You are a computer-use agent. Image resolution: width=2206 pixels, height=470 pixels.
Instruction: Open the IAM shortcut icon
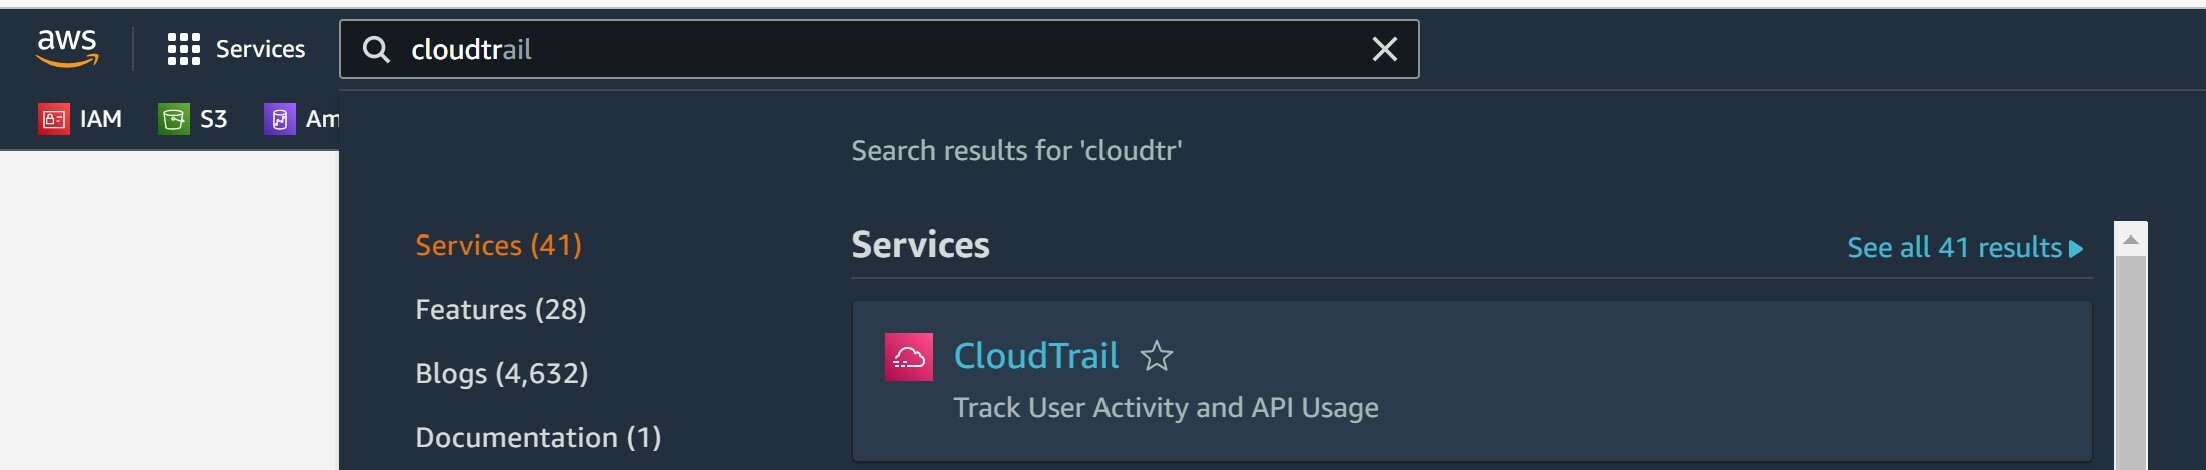tap(54, 119)
